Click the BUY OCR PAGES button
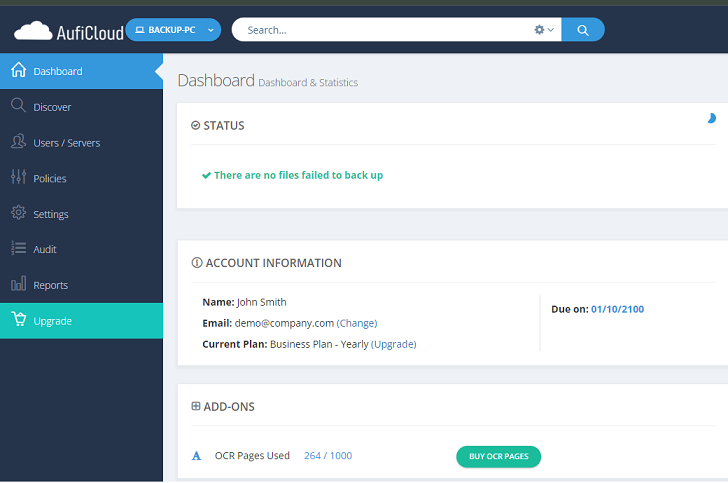 click(x=499, y=457)
